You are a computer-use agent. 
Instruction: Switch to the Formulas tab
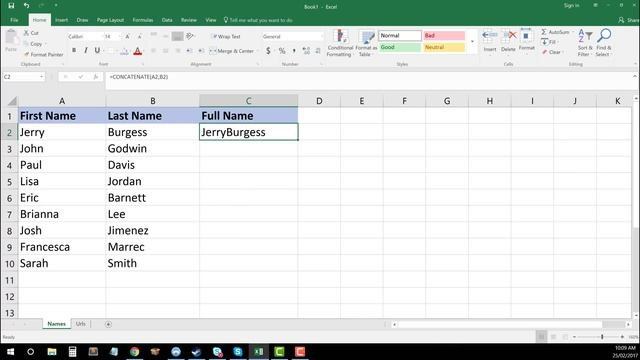click(x=143, y=20)
